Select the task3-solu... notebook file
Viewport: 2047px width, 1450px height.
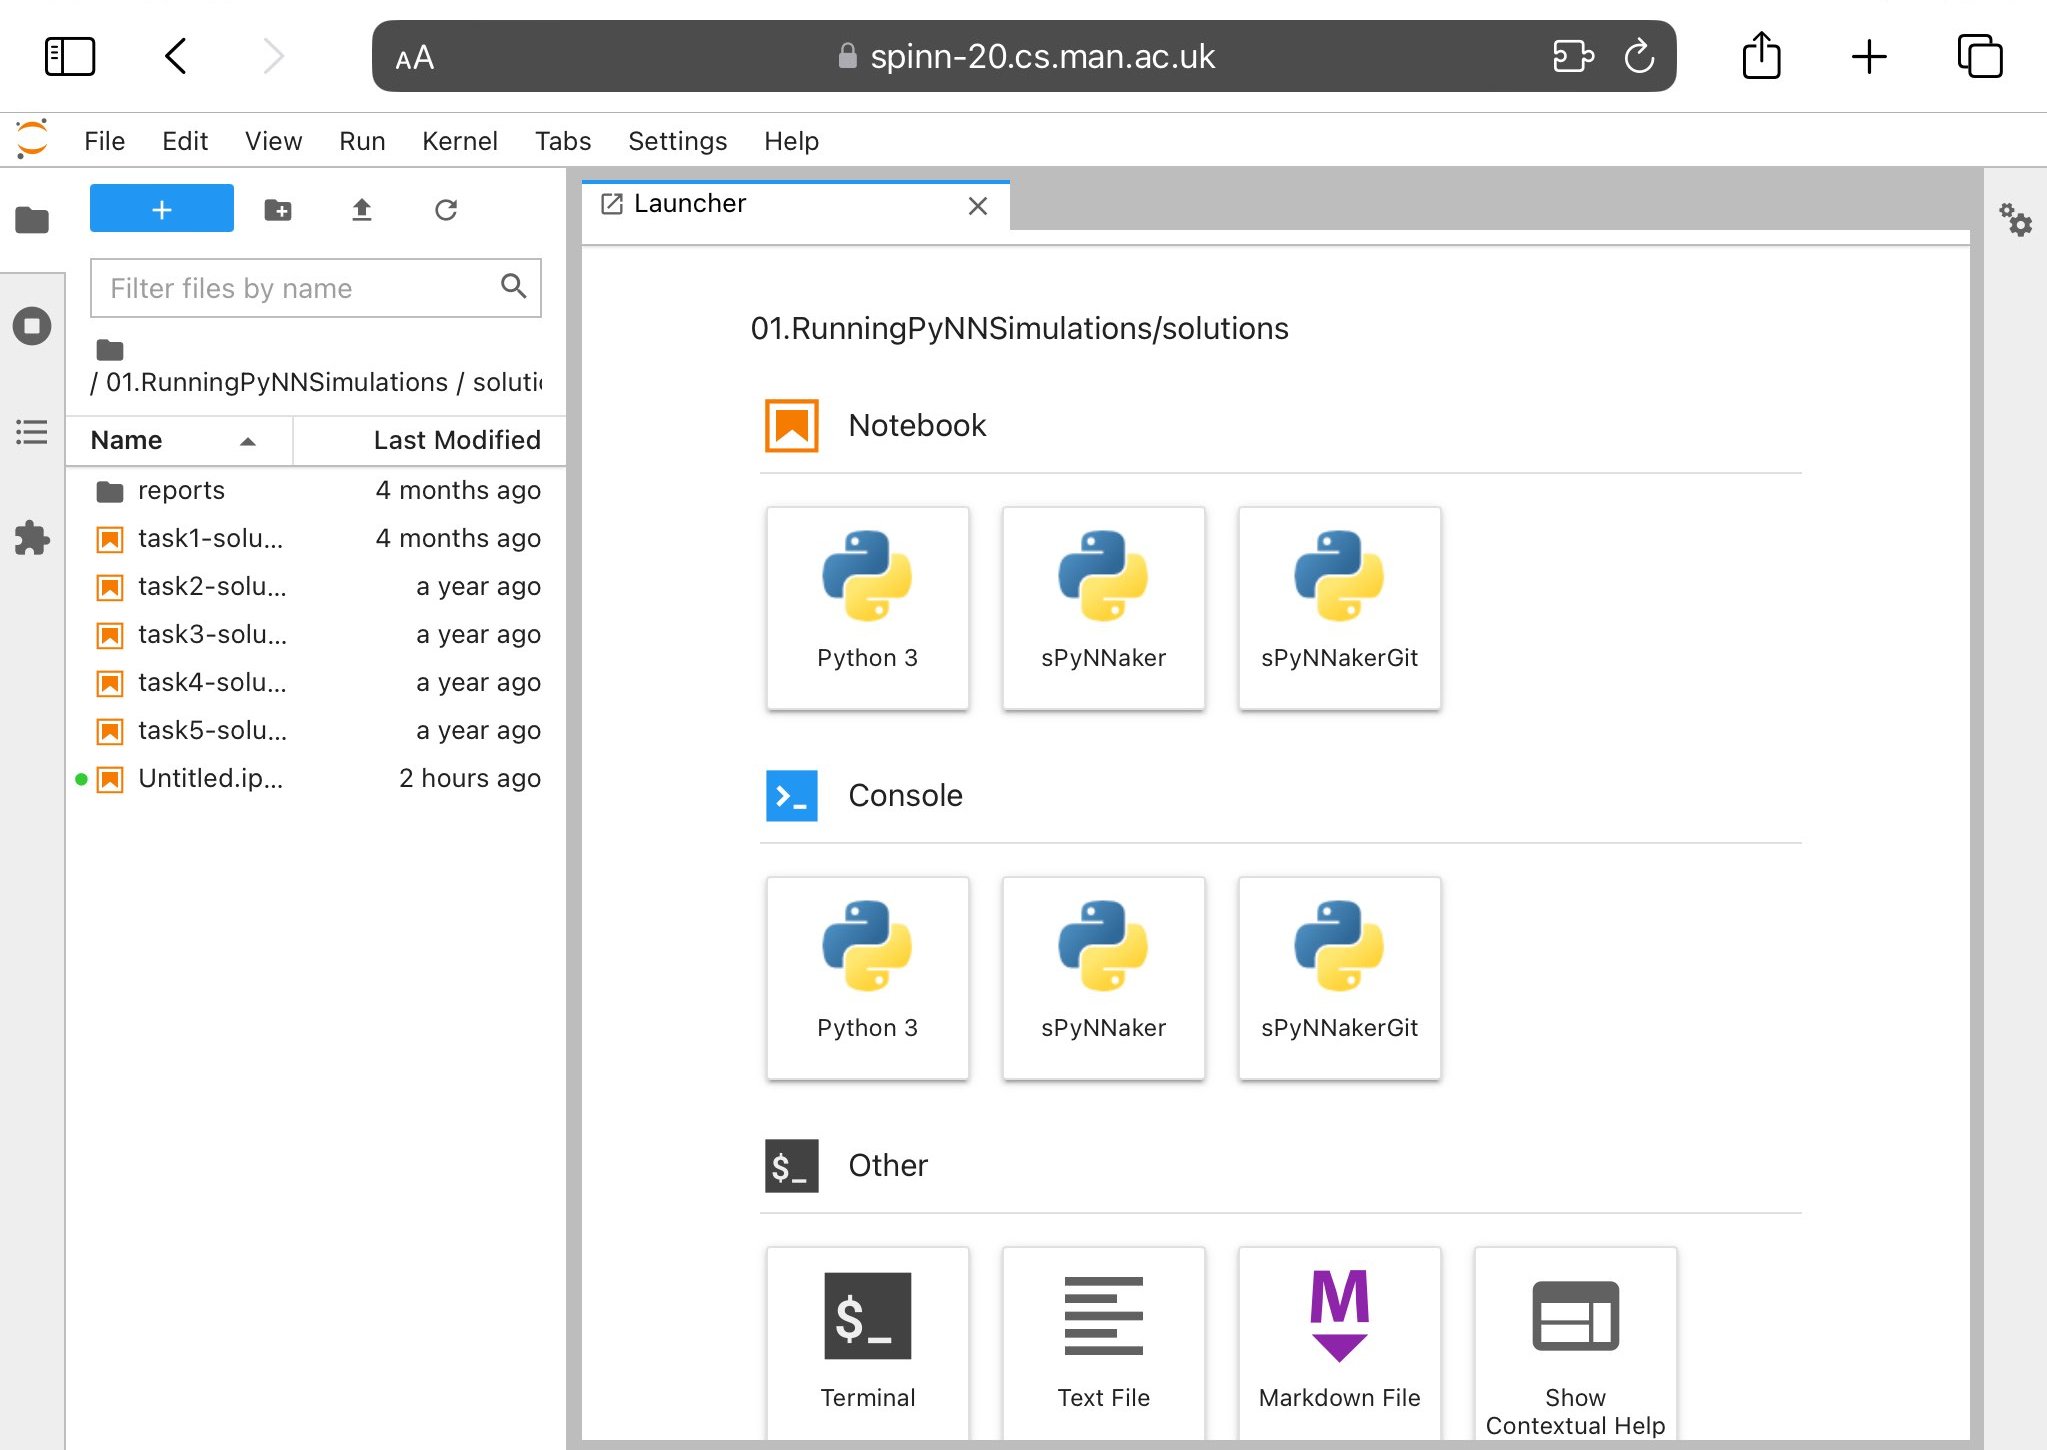coord(316,634)
